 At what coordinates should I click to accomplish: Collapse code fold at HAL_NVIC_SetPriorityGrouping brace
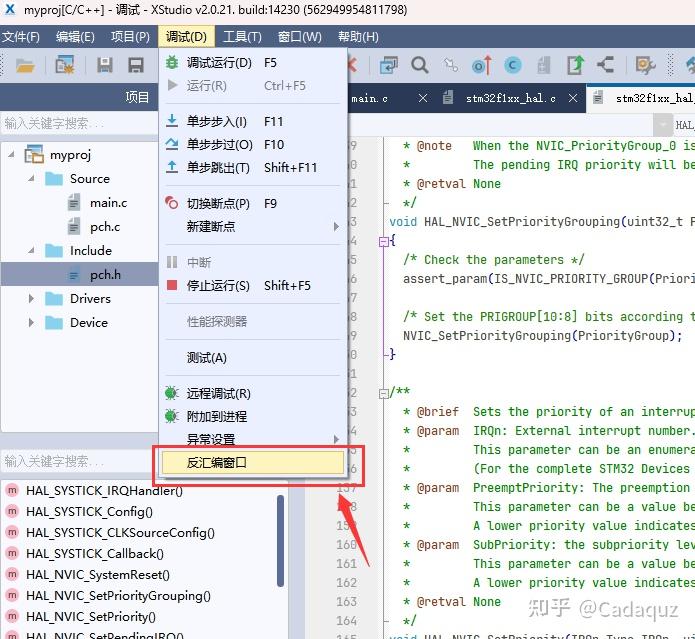coord(383,242)
